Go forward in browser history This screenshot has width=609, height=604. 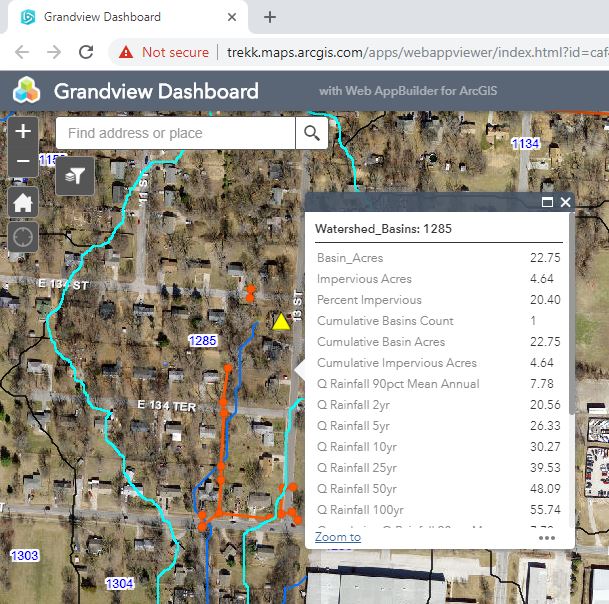54,52
